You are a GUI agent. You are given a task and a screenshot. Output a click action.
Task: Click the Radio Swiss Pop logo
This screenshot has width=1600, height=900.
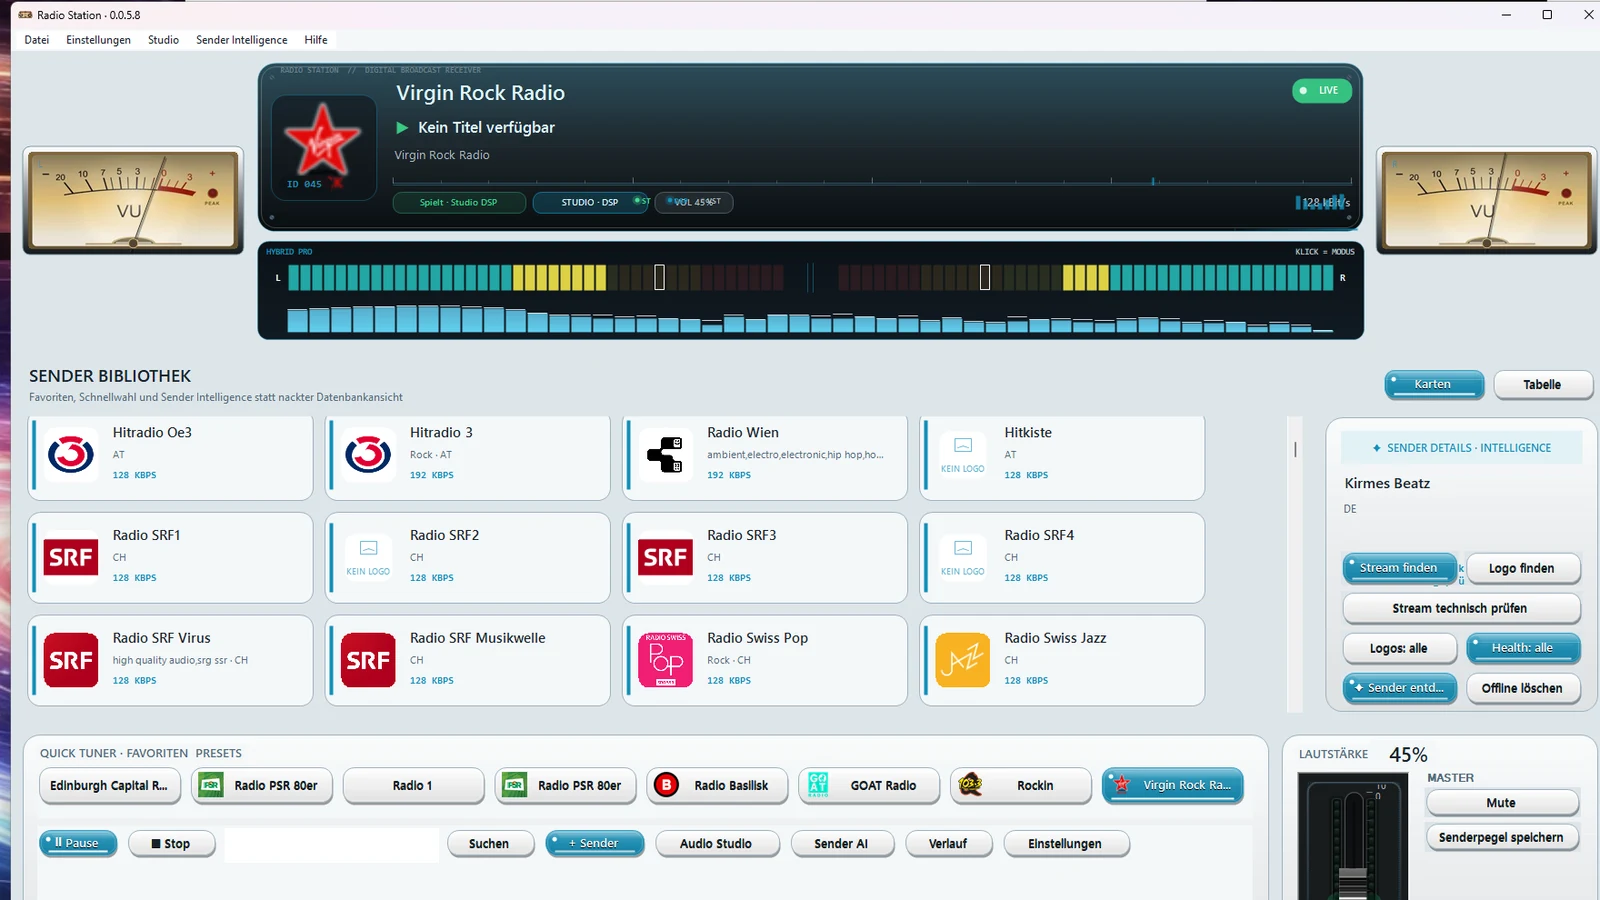(x=666, y=661)
